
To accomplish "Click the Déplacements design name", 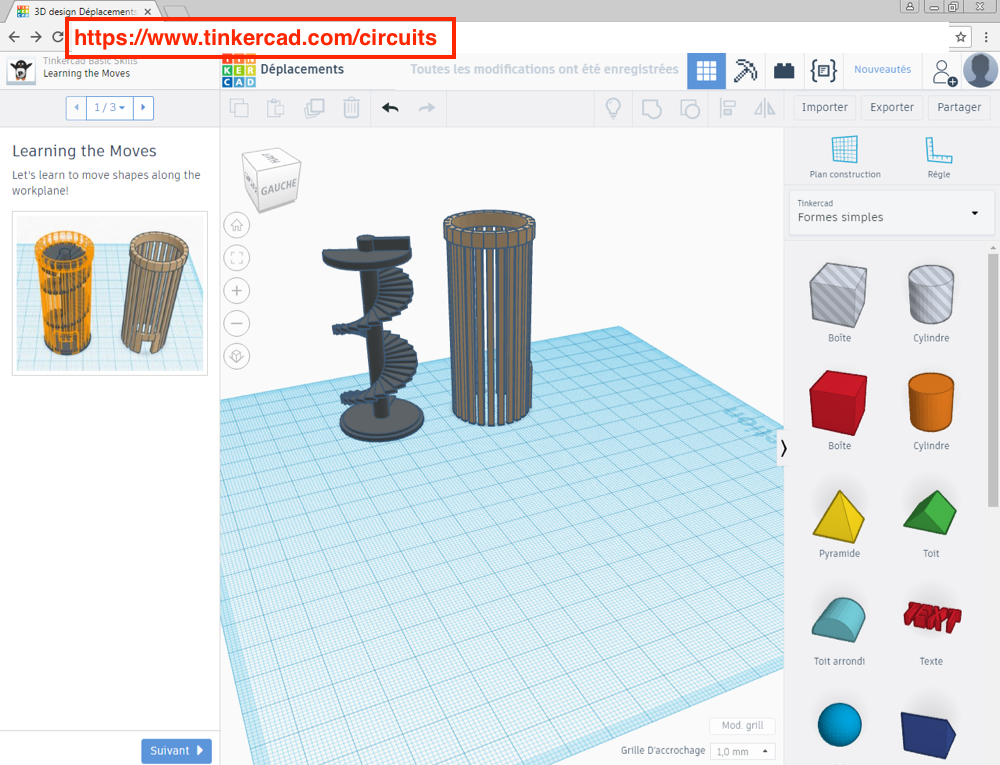I will click(x=302, y=69).
